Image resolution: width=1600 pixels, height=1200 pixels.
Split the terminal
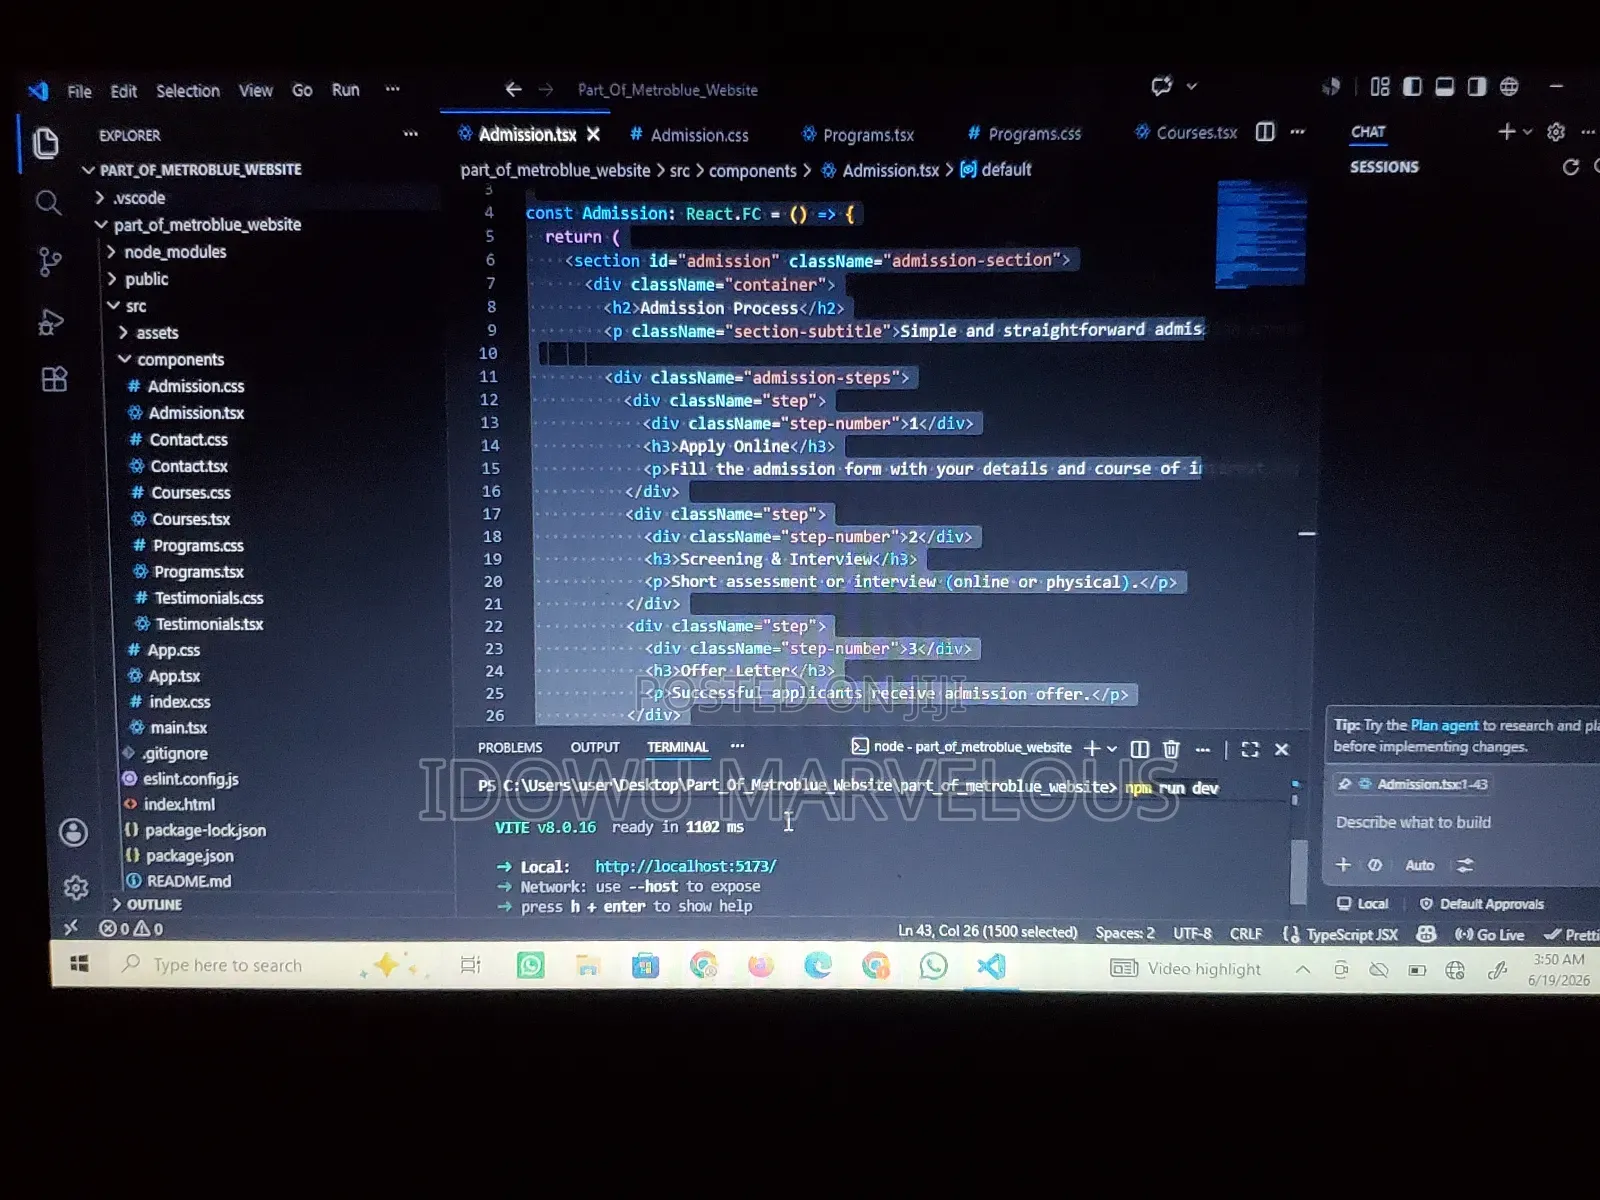pyautogui.click(x=1140, y=749)
